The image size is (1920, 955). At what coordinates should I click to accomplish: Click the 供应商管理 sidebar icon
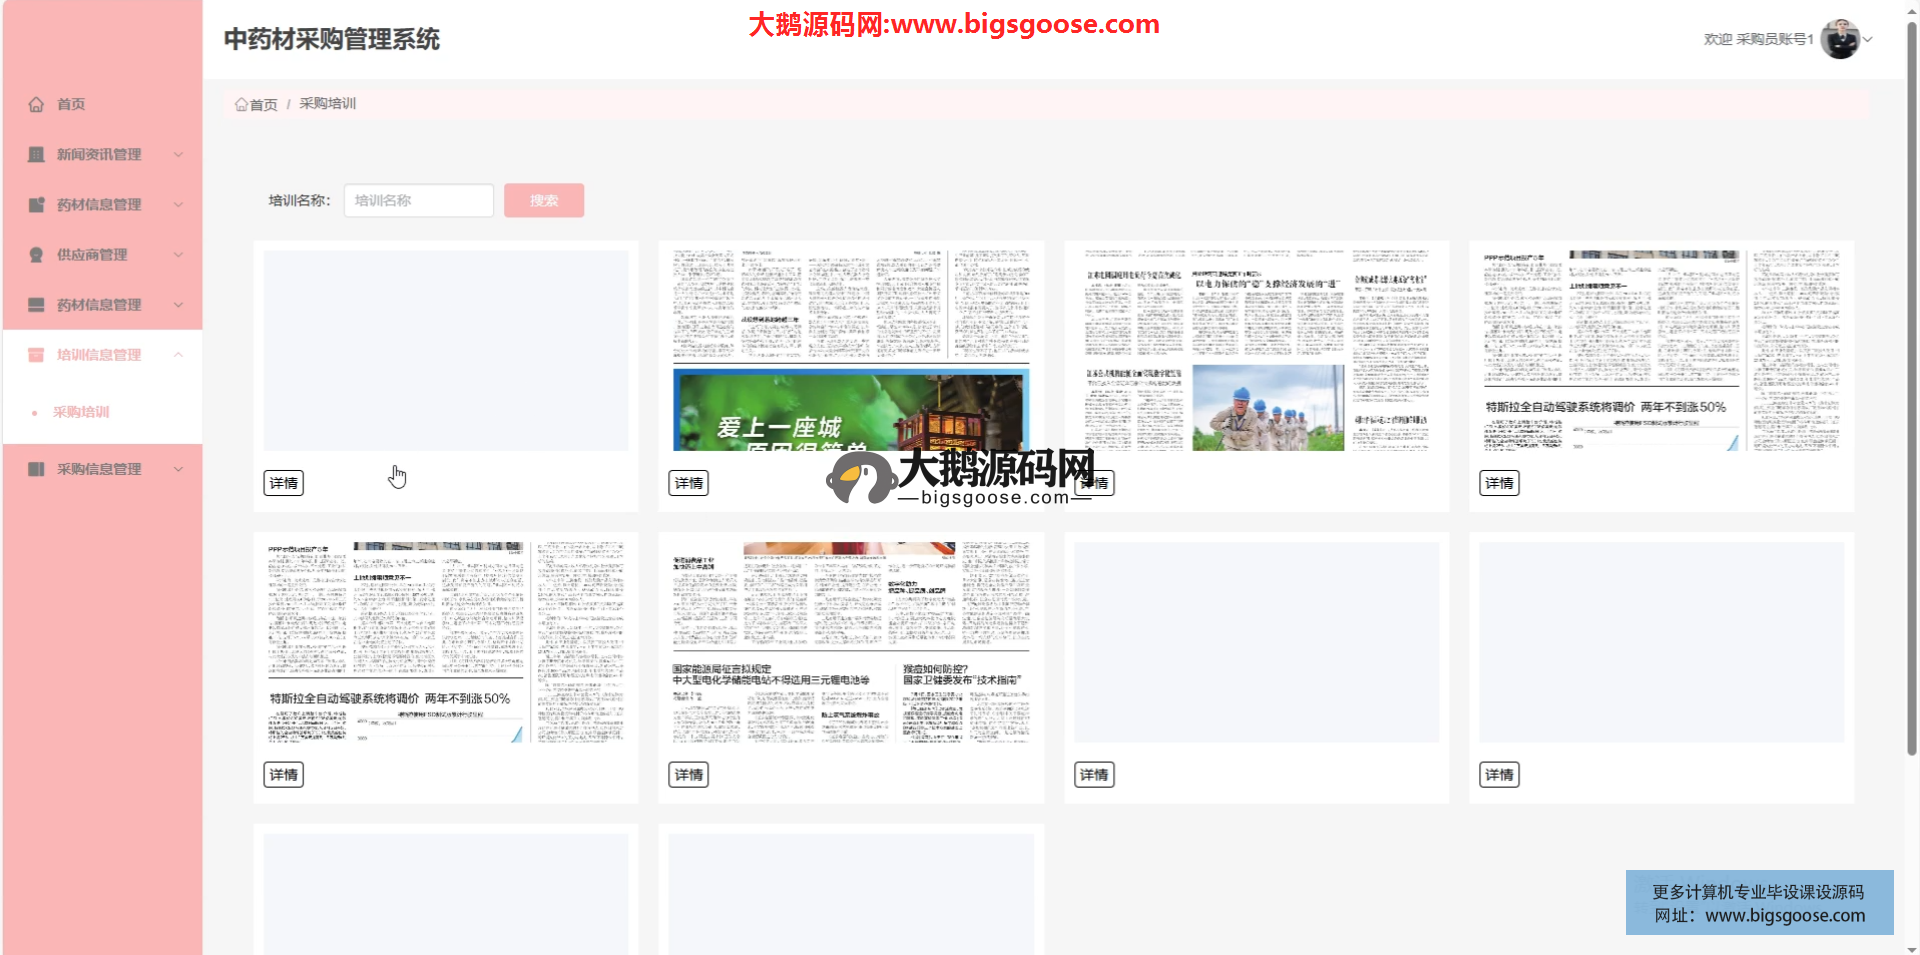coord(36,255)
